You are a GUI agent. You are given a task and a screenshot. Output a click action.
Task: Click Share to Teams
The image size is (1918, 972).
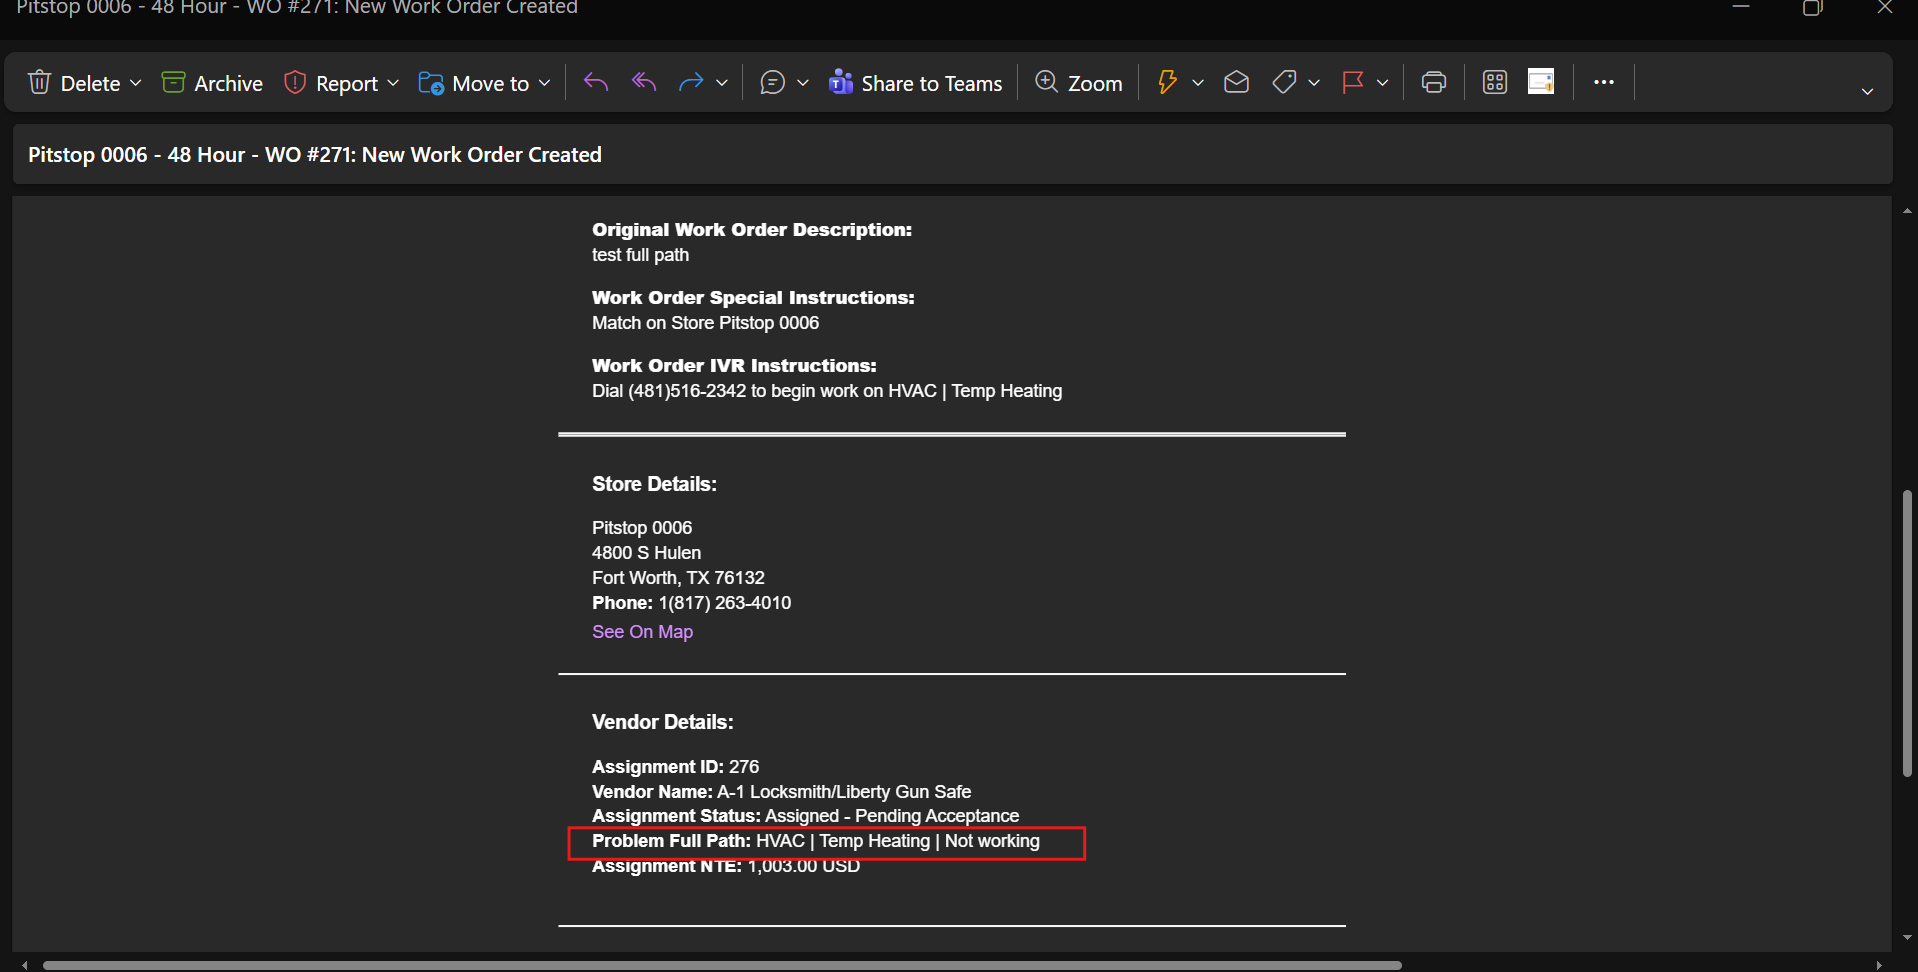pyautogui.click(x=915, y=83)
